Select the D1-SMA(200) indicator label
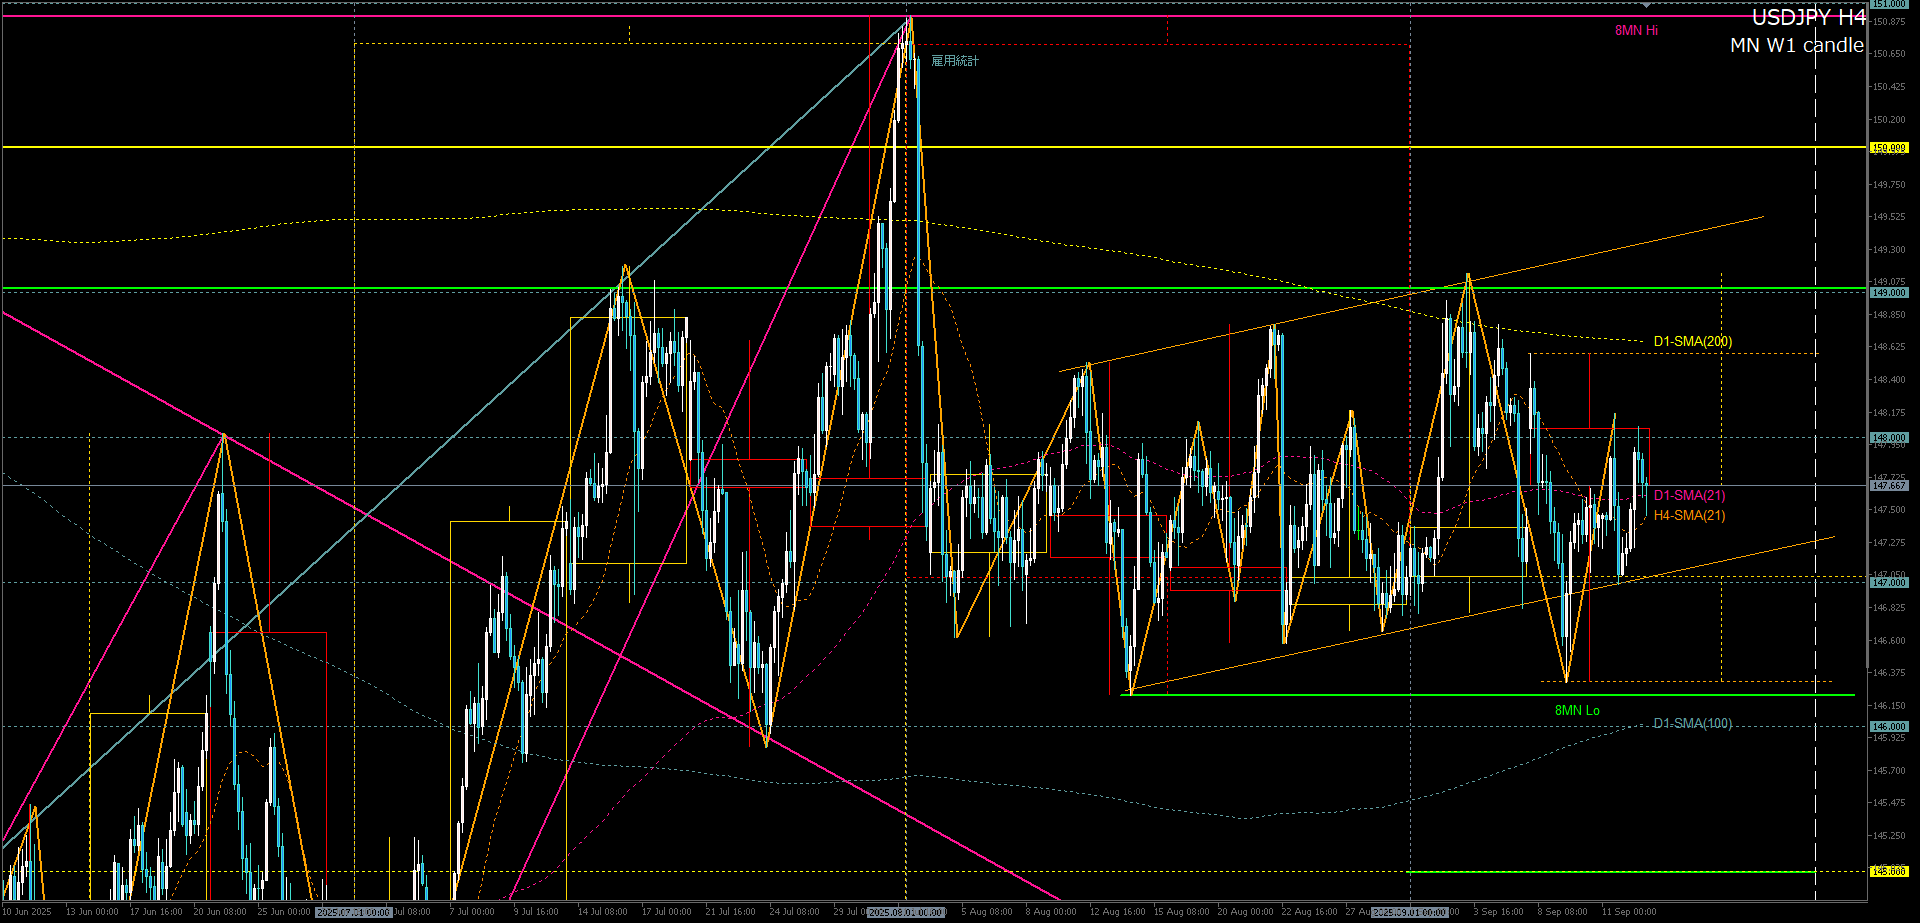The width and height of the screenshot is (1920, 923). tap(1692, 342)
